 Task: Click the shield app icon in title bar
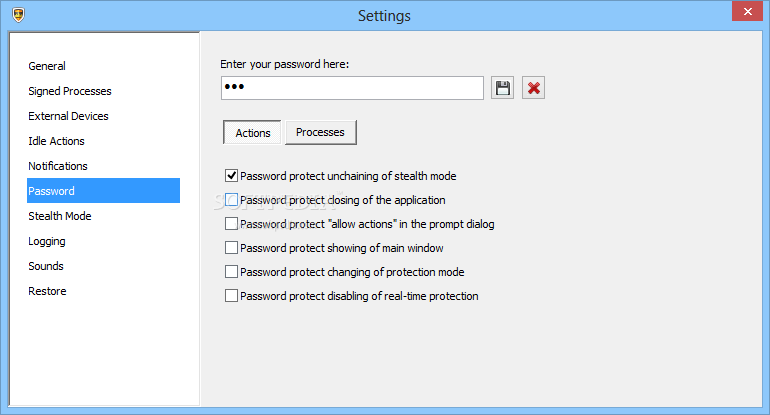tap(19, 15)
